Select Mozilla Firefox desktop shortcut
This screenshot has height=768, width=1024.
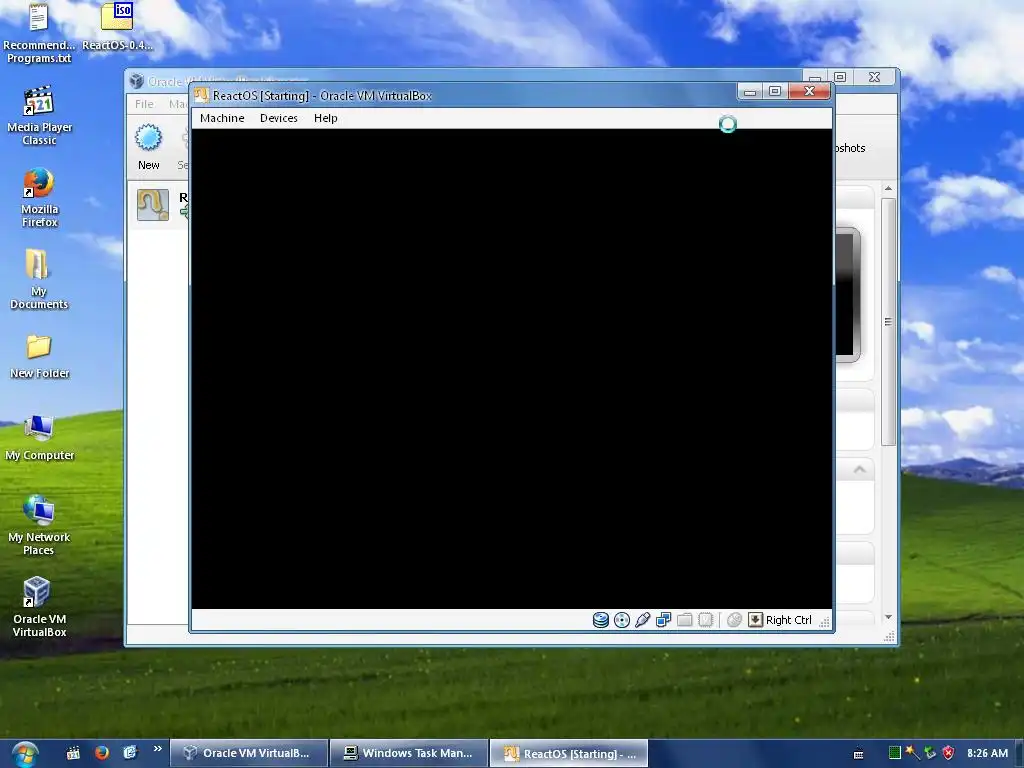click(39, 197)
